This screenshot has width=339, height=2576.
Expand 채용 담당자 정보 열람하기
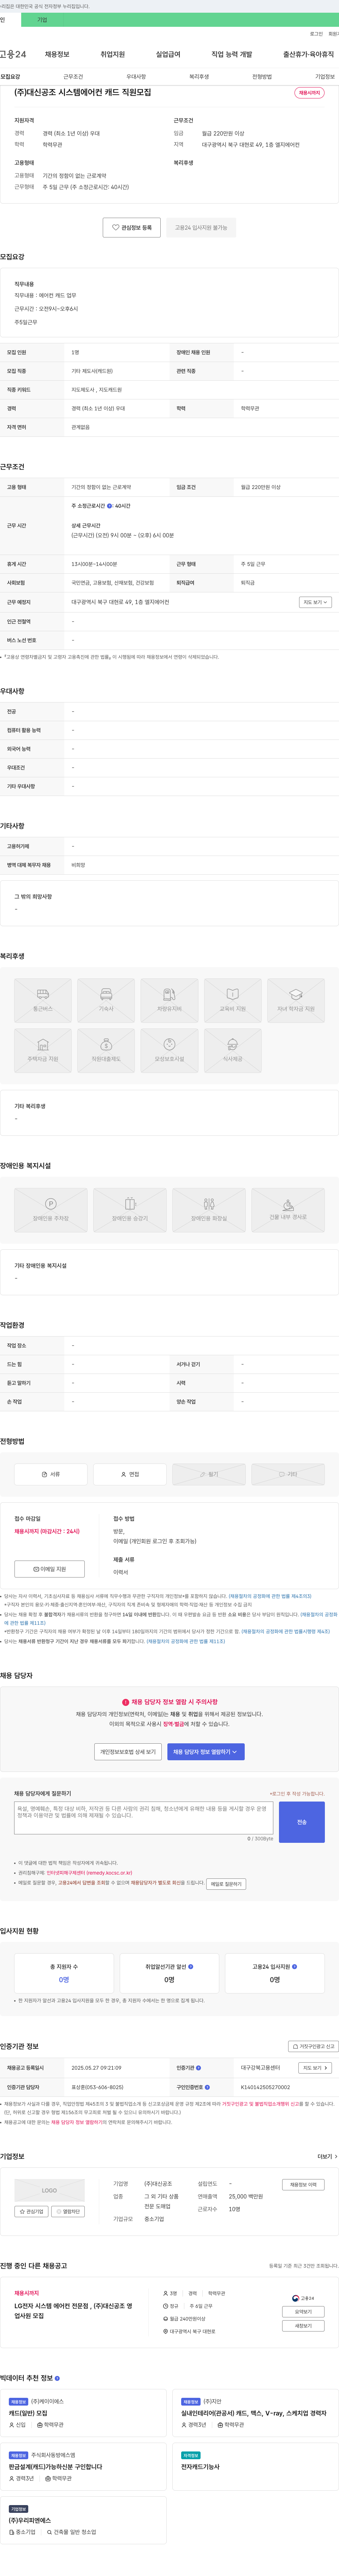tap(206, 1752)
